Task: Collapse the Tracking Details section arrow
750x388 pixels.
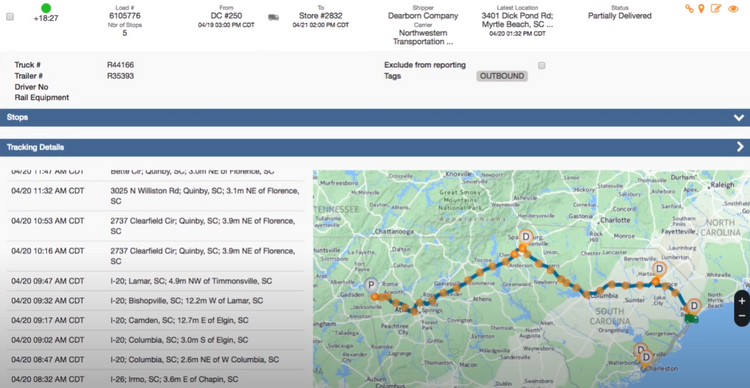Action: [x=740, y=147]
